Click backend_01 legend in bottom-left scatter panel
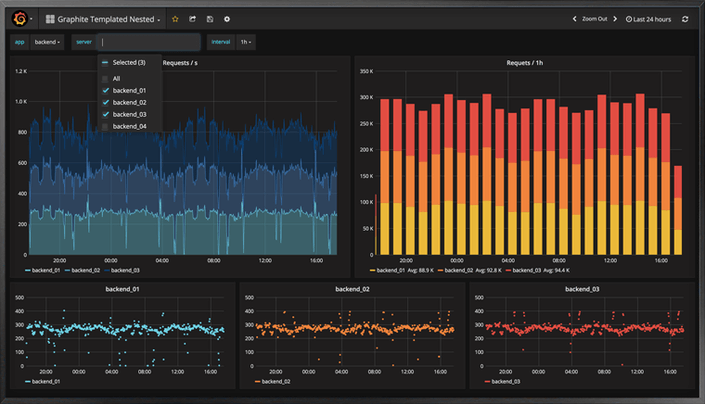 coord(43,382)
